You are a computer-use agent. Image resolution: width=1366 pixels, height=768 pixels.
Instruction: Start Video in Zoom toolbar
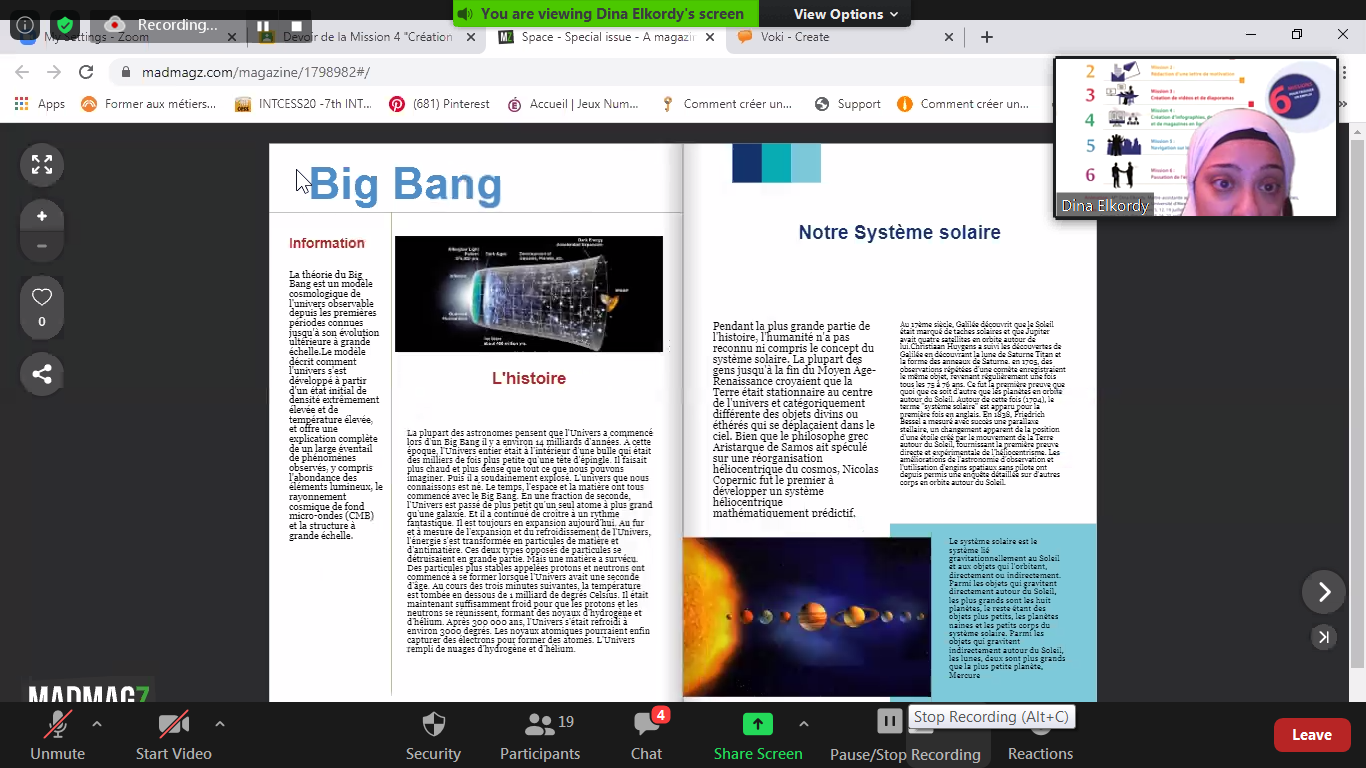coord(173,736)
